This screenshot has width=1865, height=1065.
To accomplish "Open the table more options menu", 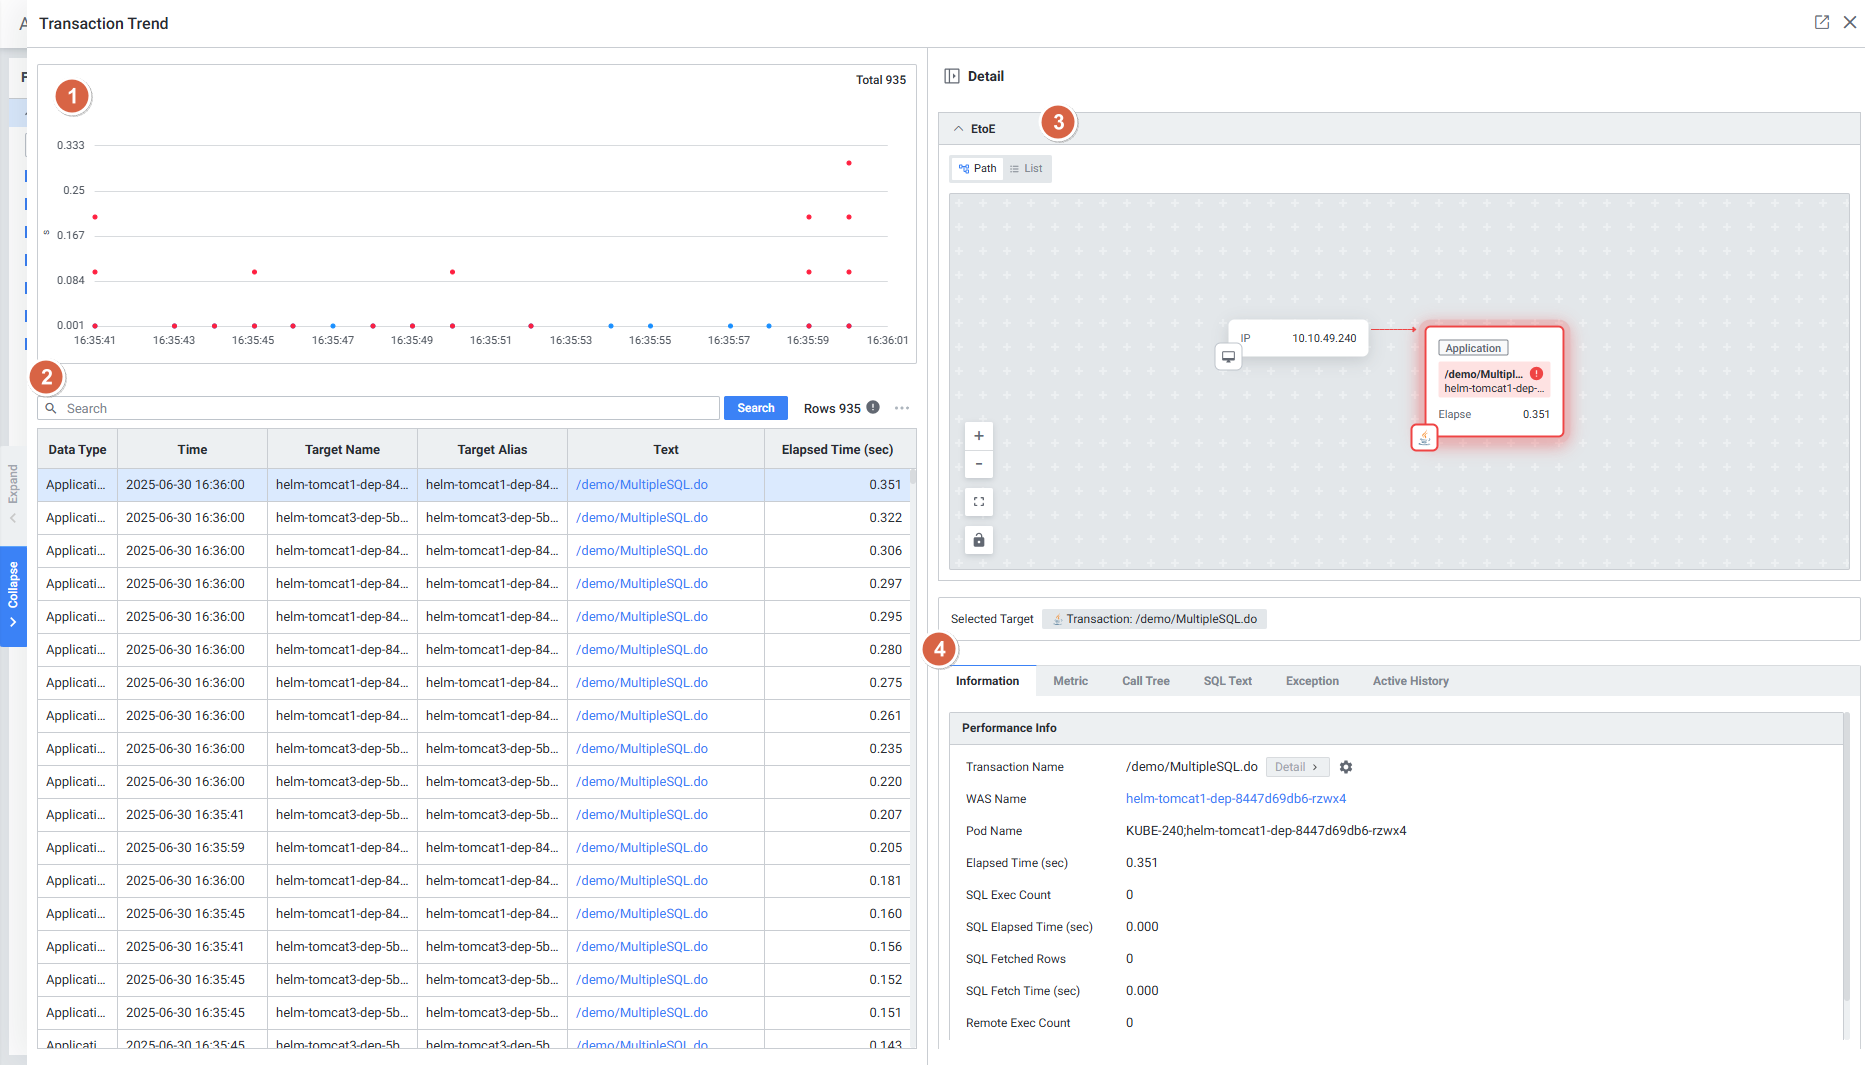I will (902, 408).
